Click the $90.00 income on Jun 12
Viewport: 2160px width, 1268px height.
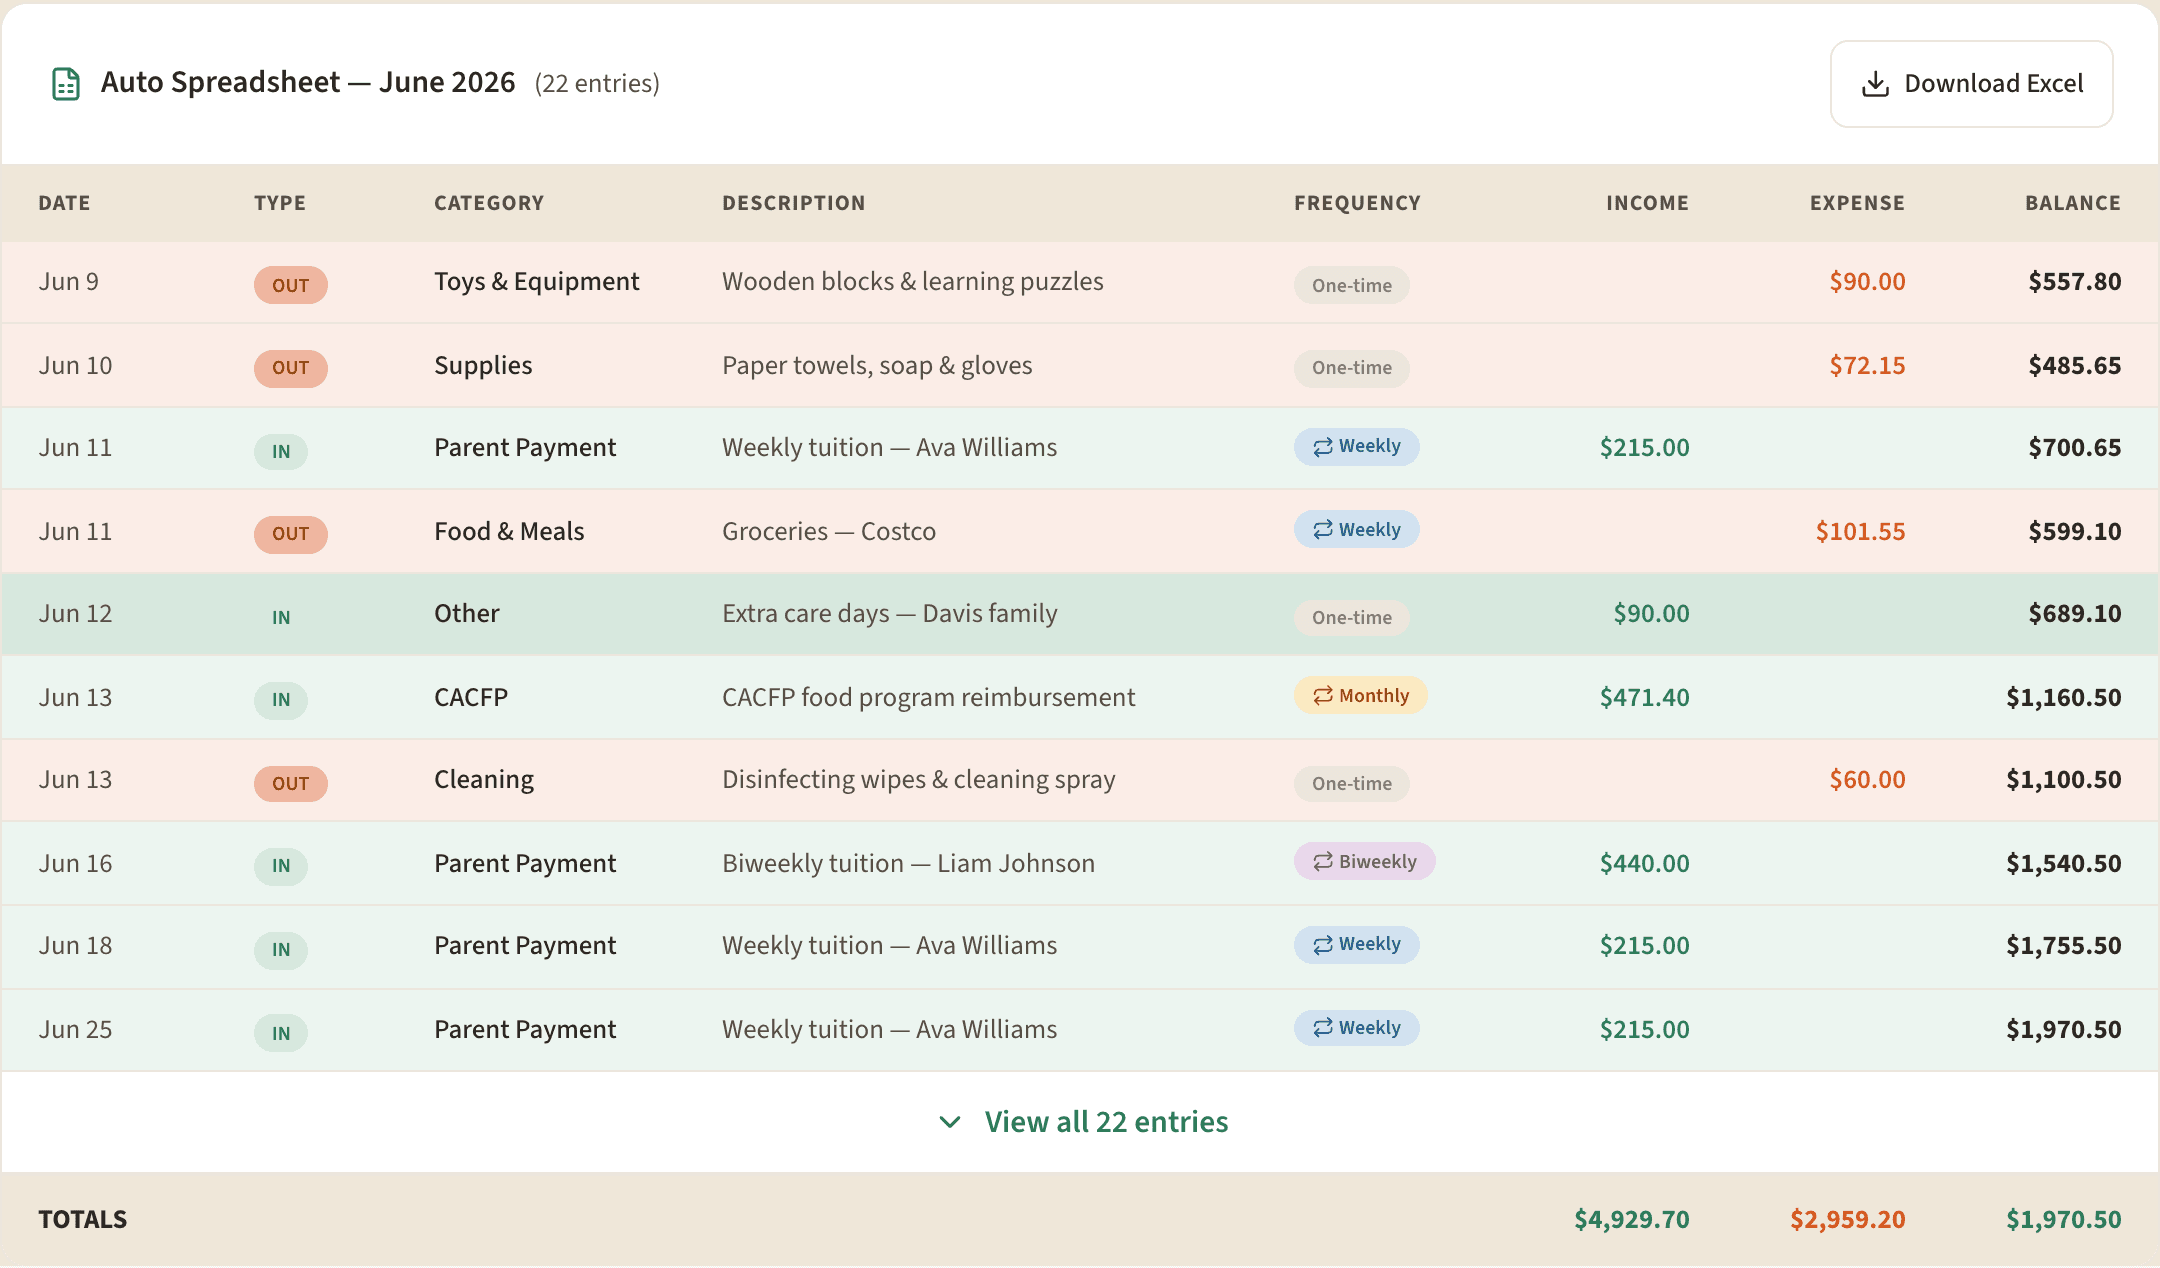(x=1651, y=614)
